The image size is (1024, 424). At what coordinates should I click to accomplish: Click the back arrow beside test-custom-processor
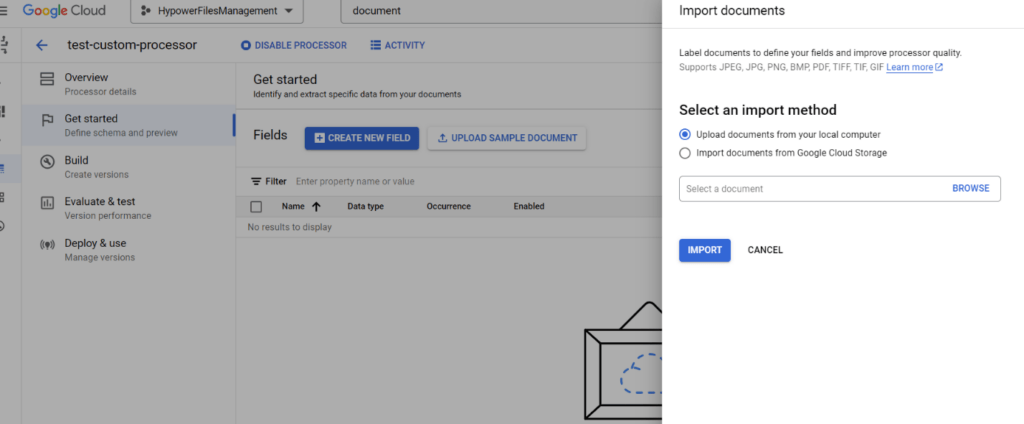click(x=41, y=45)
